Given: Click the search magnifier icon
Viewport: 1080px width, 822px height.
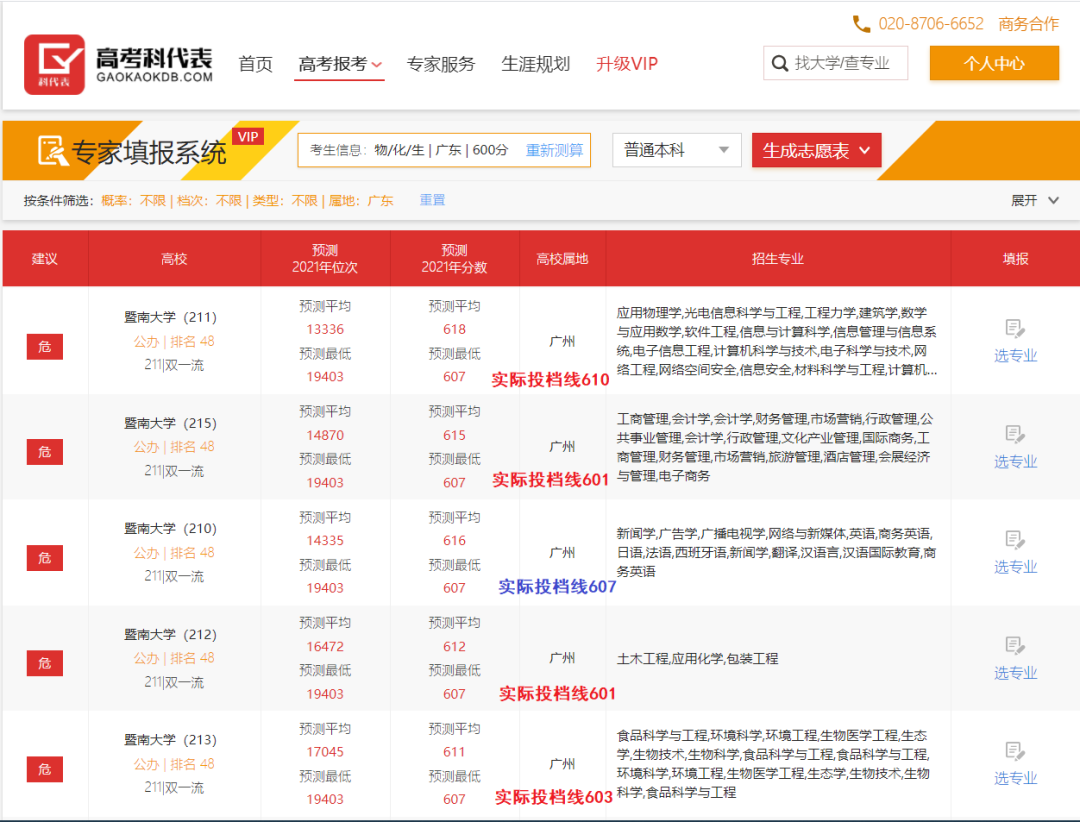Looking at the screenshot, I should (x=780, y=63).
